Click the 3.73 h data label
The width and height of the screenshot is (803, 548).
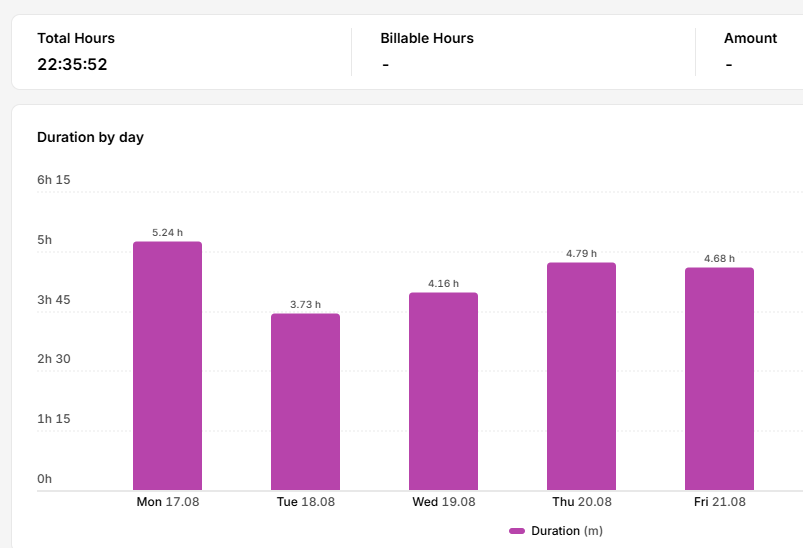click(305, 305)
